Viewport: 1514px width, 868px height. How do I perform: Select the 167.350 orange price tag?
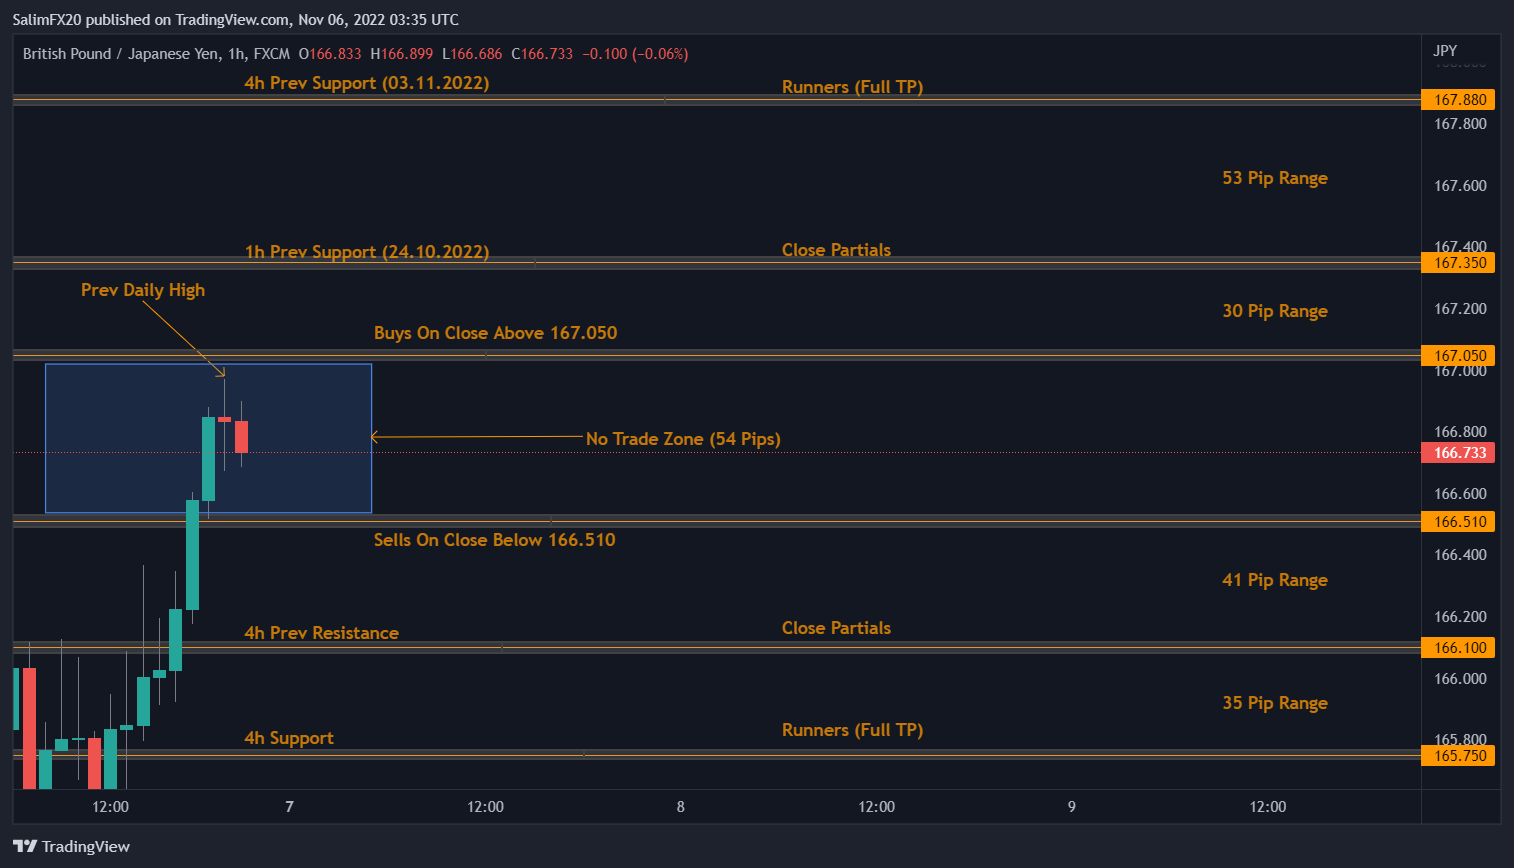click(x=1459, y=263)
